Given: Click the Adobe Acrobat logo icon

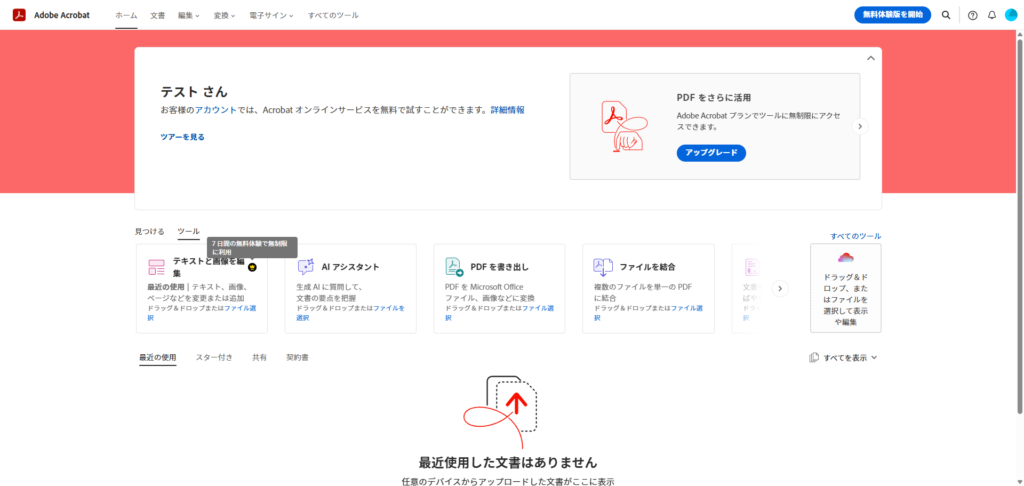Looking at the screenshot, I should pos(19,15).
